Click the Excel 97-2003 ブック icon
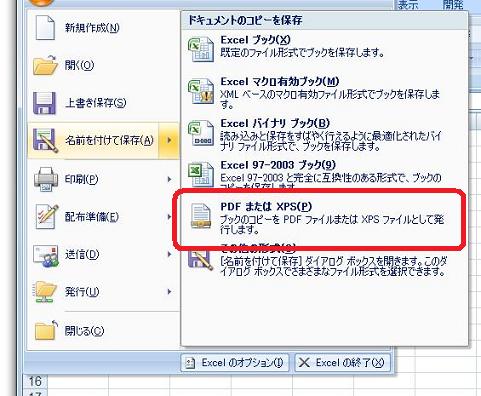481x396 pixels. (201, 174)
